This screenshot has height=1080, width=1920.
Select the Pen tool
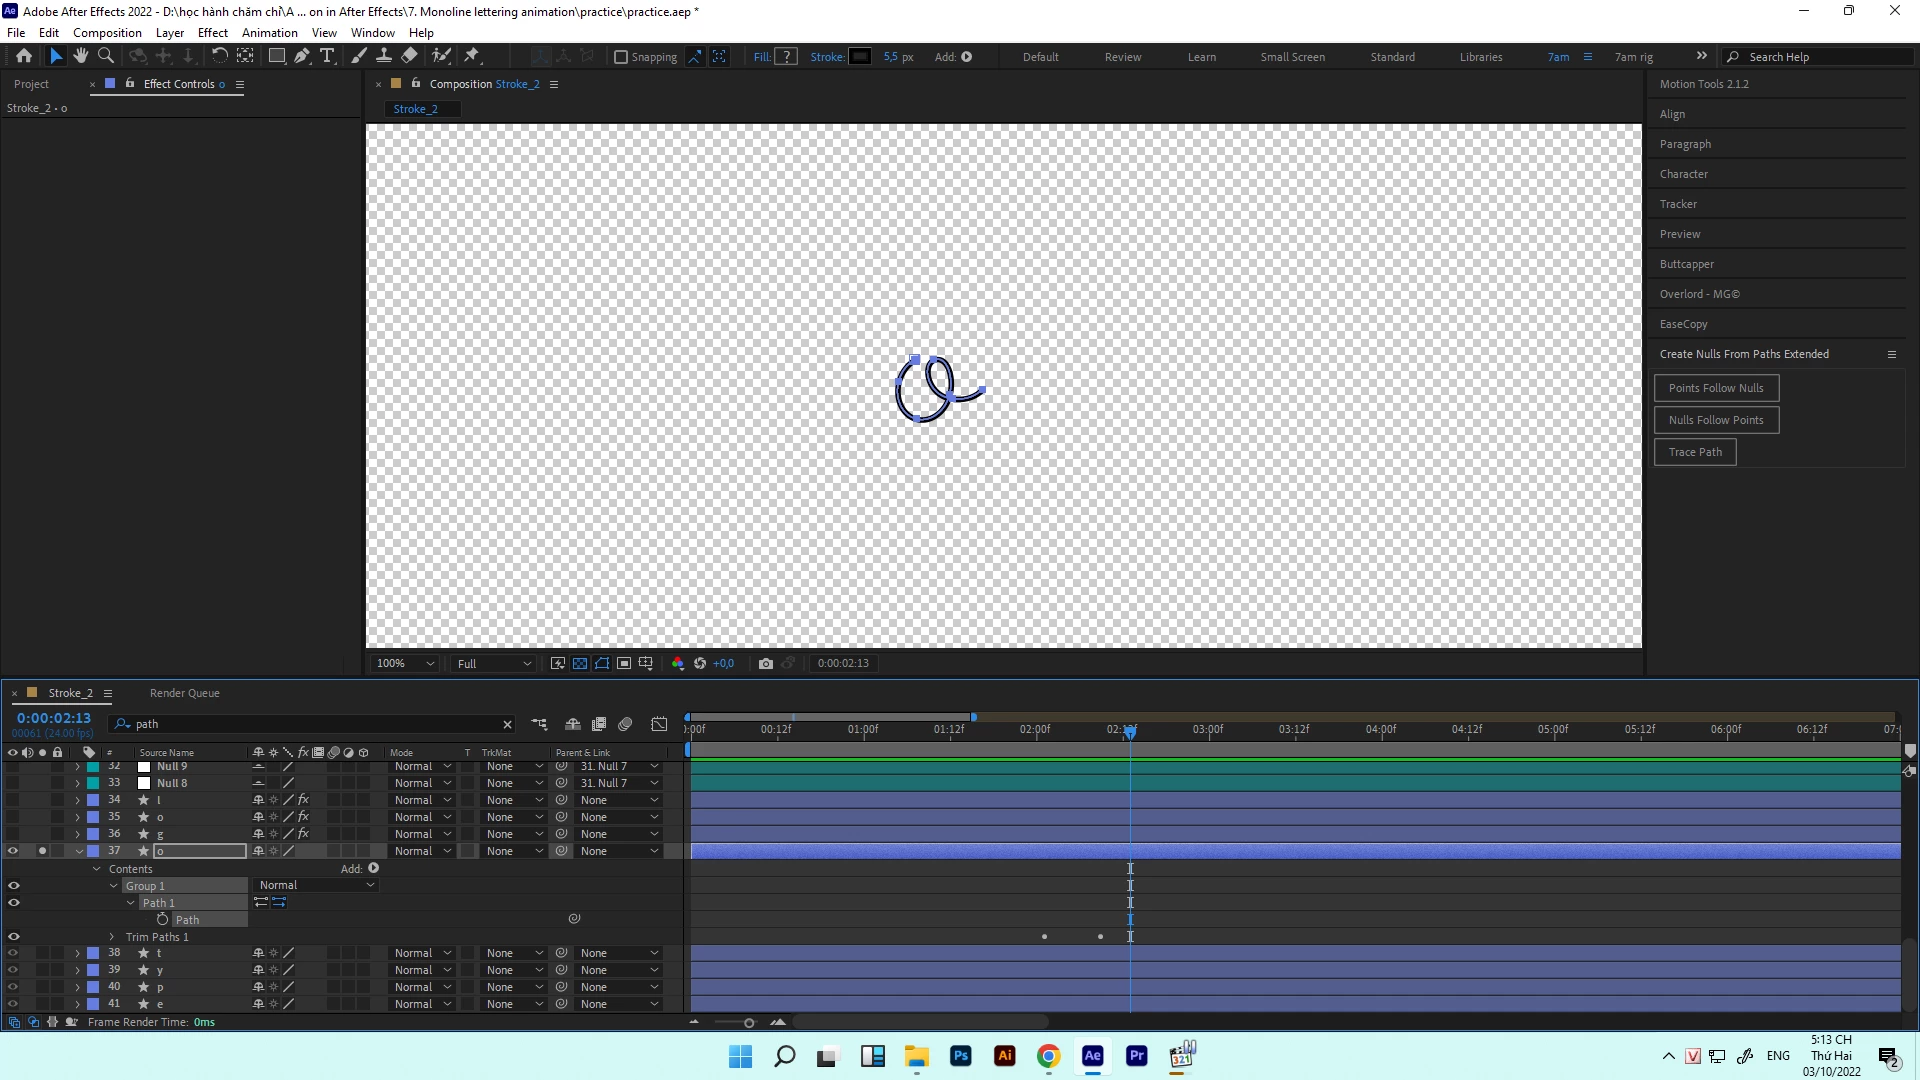point(302,56)
